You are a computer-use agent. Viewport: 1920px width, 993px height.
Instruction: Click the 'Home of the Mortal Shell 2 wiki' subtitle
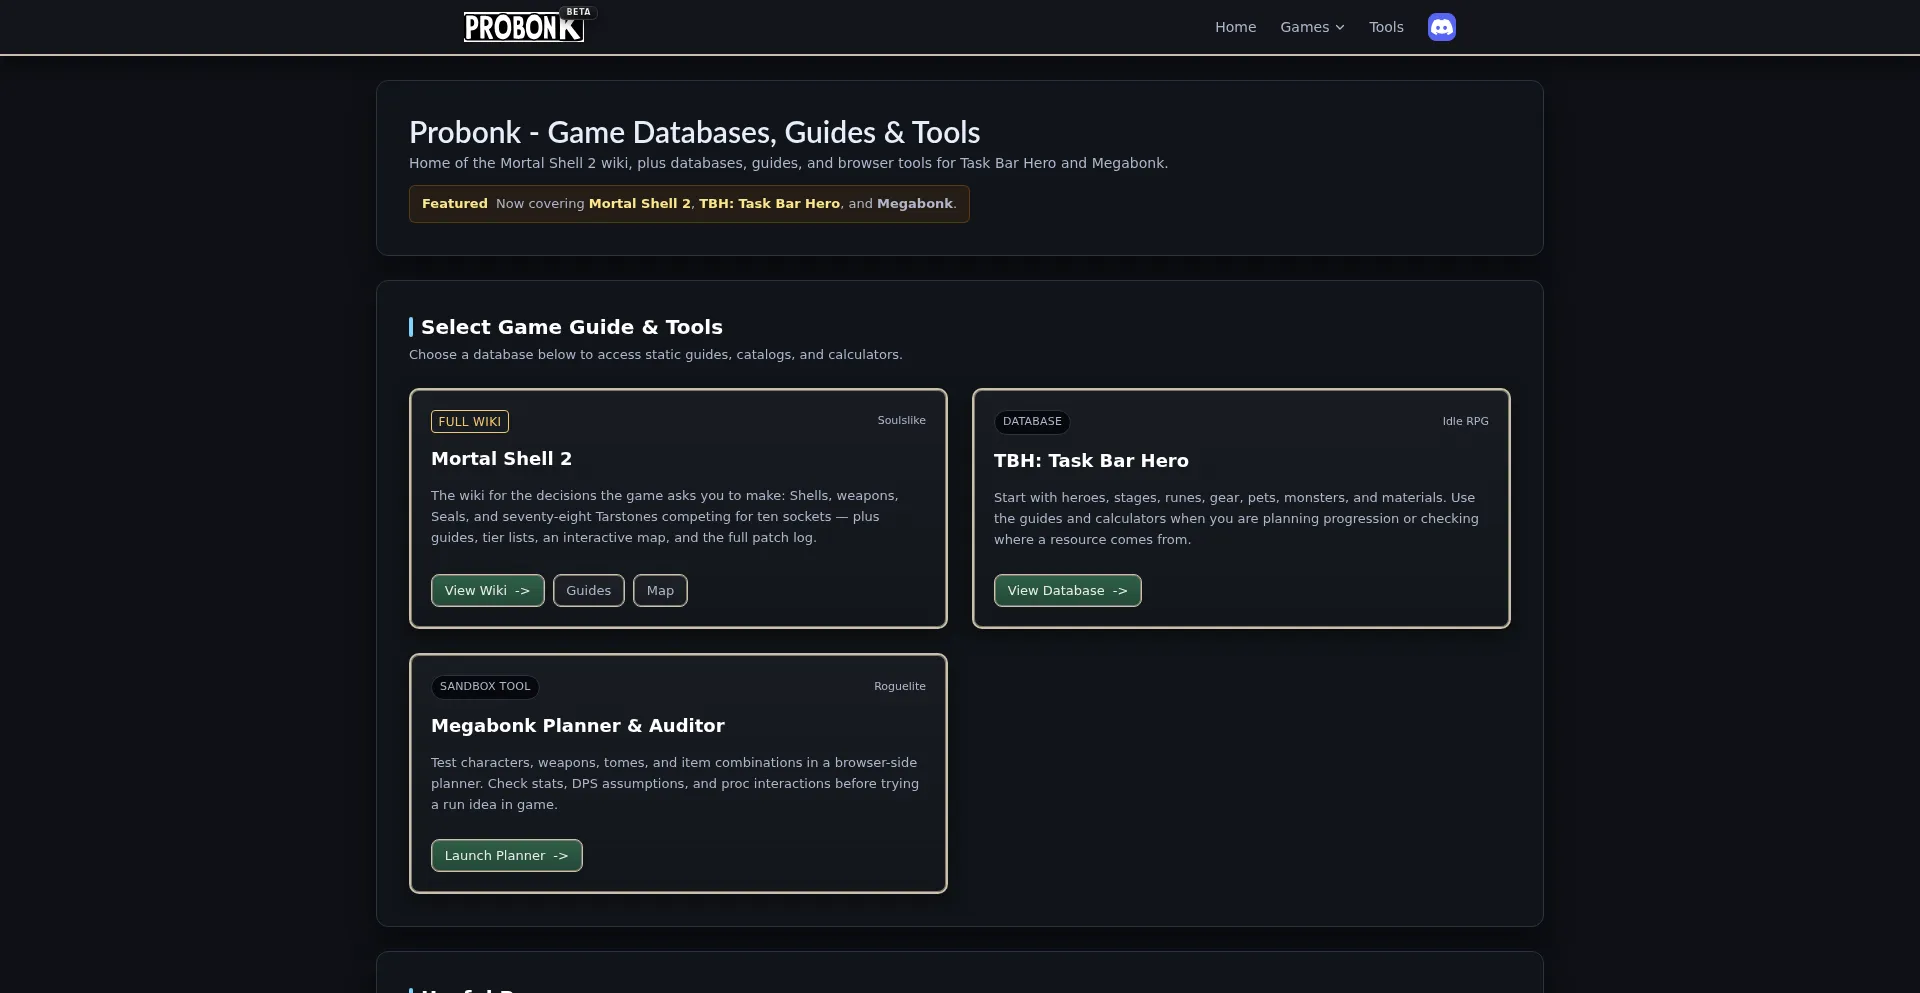[x=788, y=163]
